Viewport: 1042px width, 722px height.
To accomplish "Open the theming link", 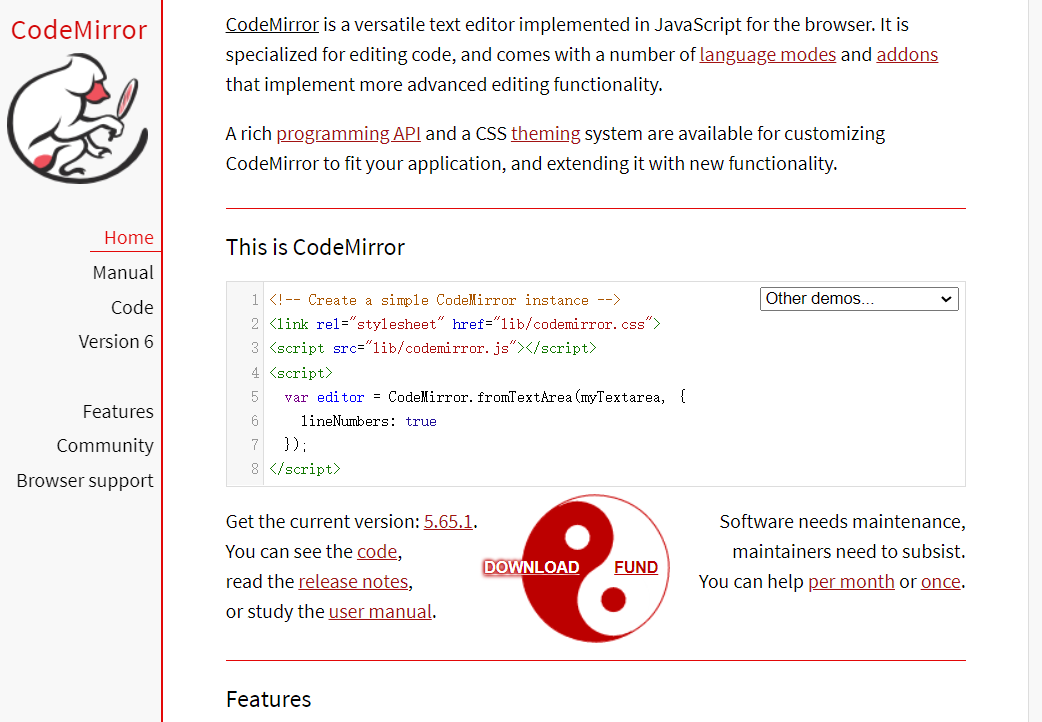I will 546,134.
